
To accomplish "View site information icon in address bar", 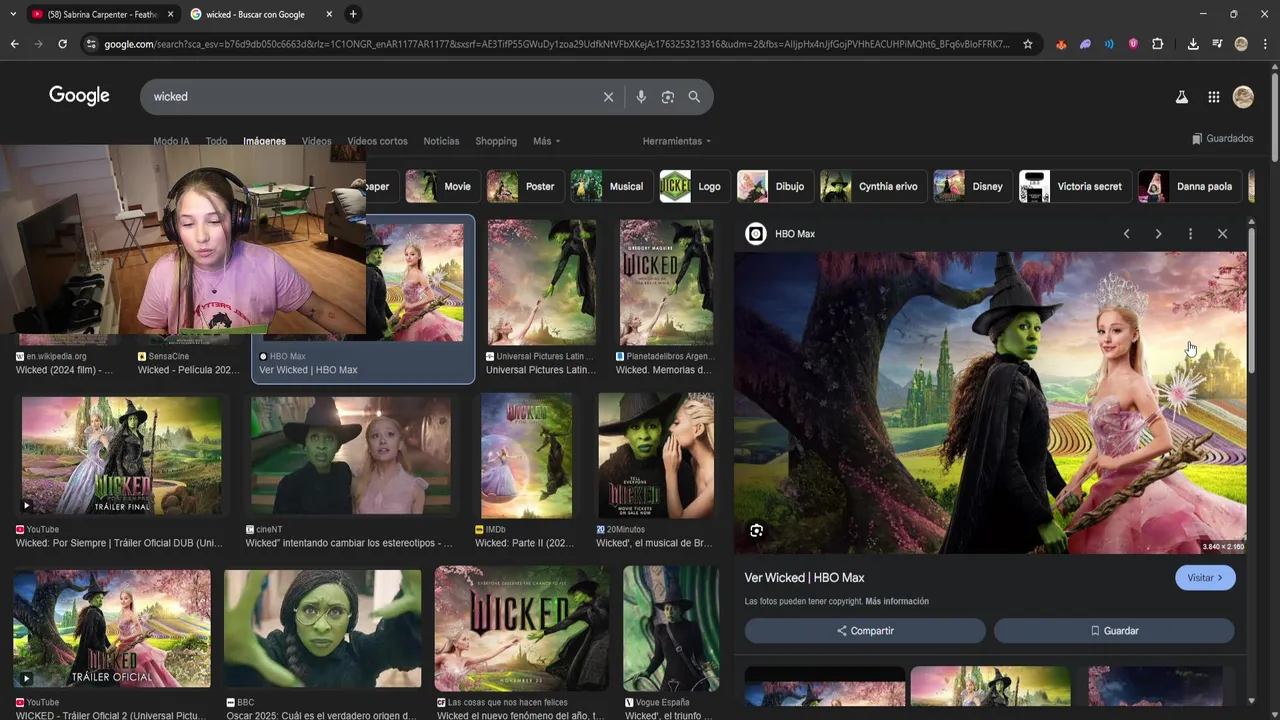I will point(91,44).
